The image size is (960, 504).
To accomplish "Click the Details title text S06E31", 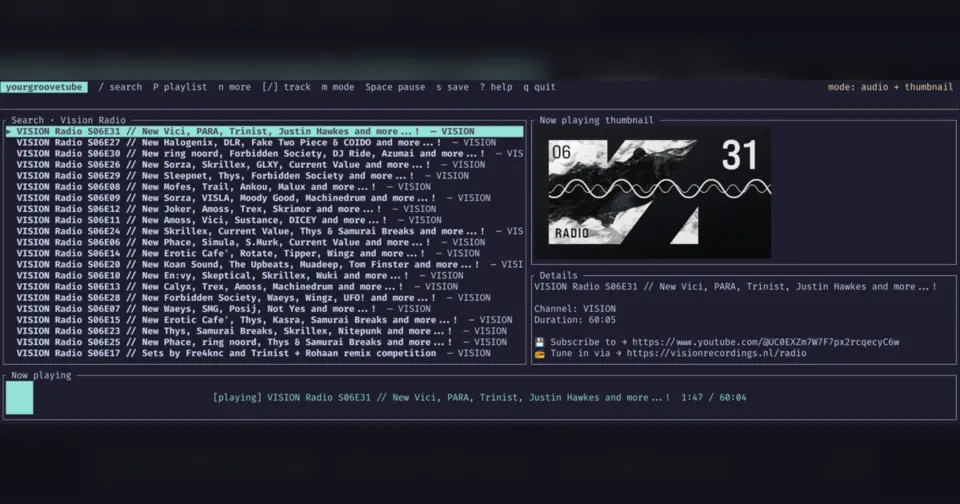I will click(735, 287).
